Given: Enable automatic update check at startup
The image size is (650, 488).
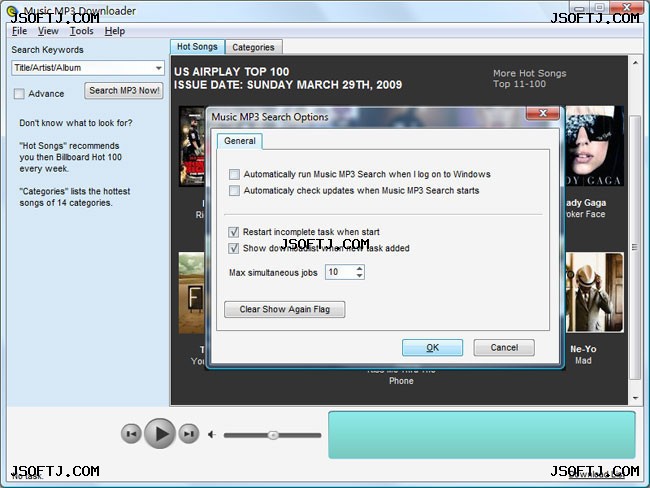Looking at the screenshot, I should pyautogui.click(x=234, y=191).
